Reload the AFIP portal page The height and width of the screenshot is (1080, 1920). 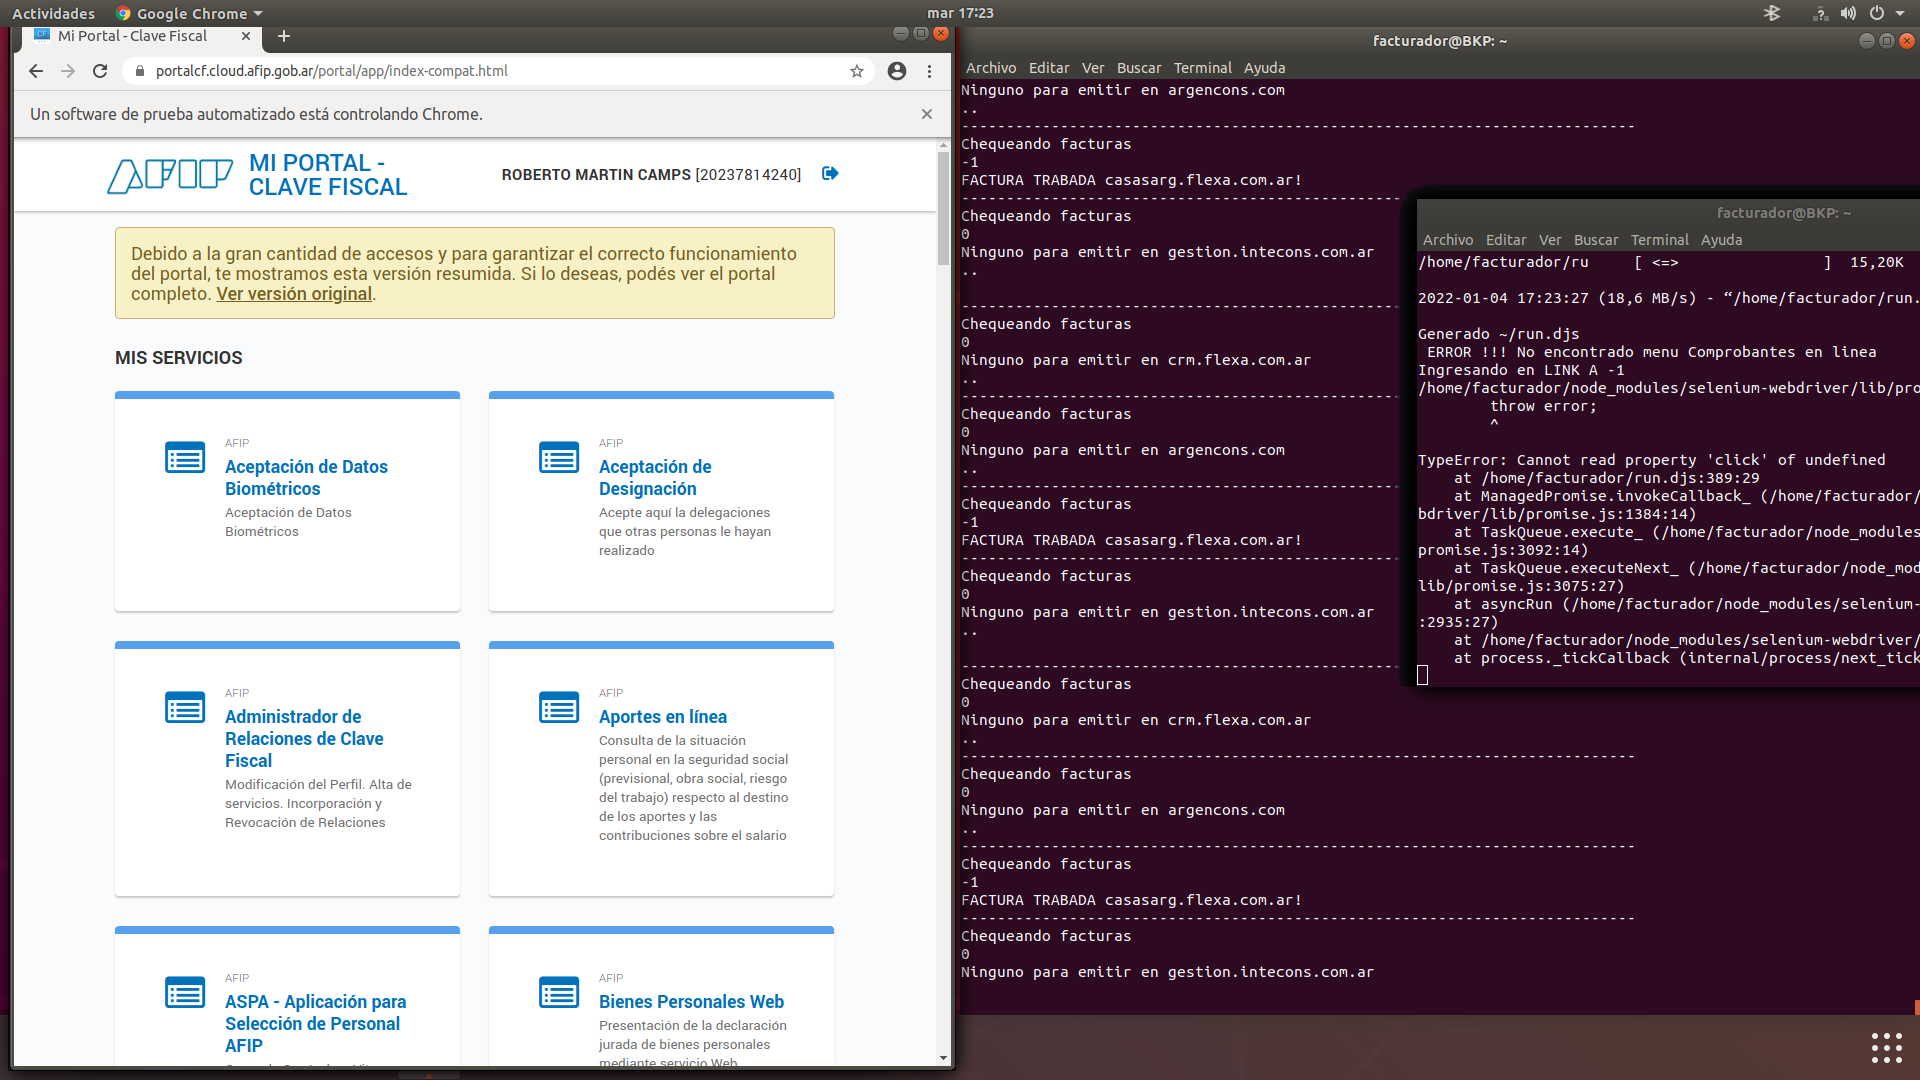pyautogui.click(x=100, y=71)
